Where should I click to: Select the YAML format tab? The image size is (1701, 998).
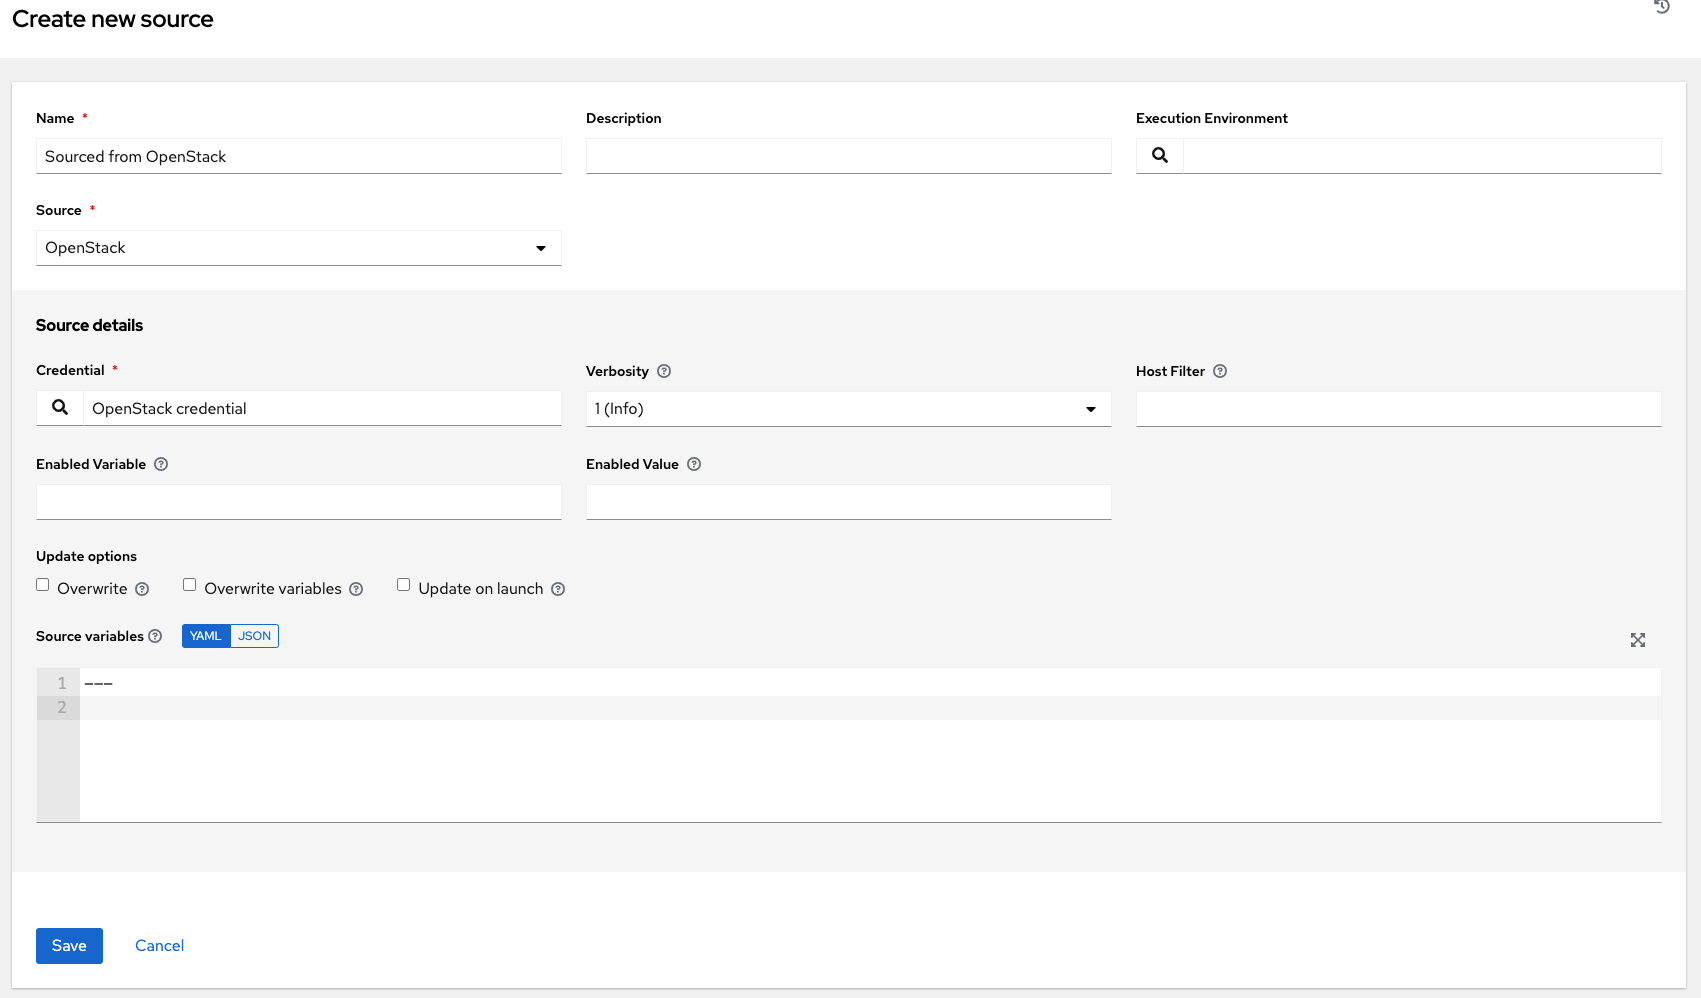tap(205, 636)
